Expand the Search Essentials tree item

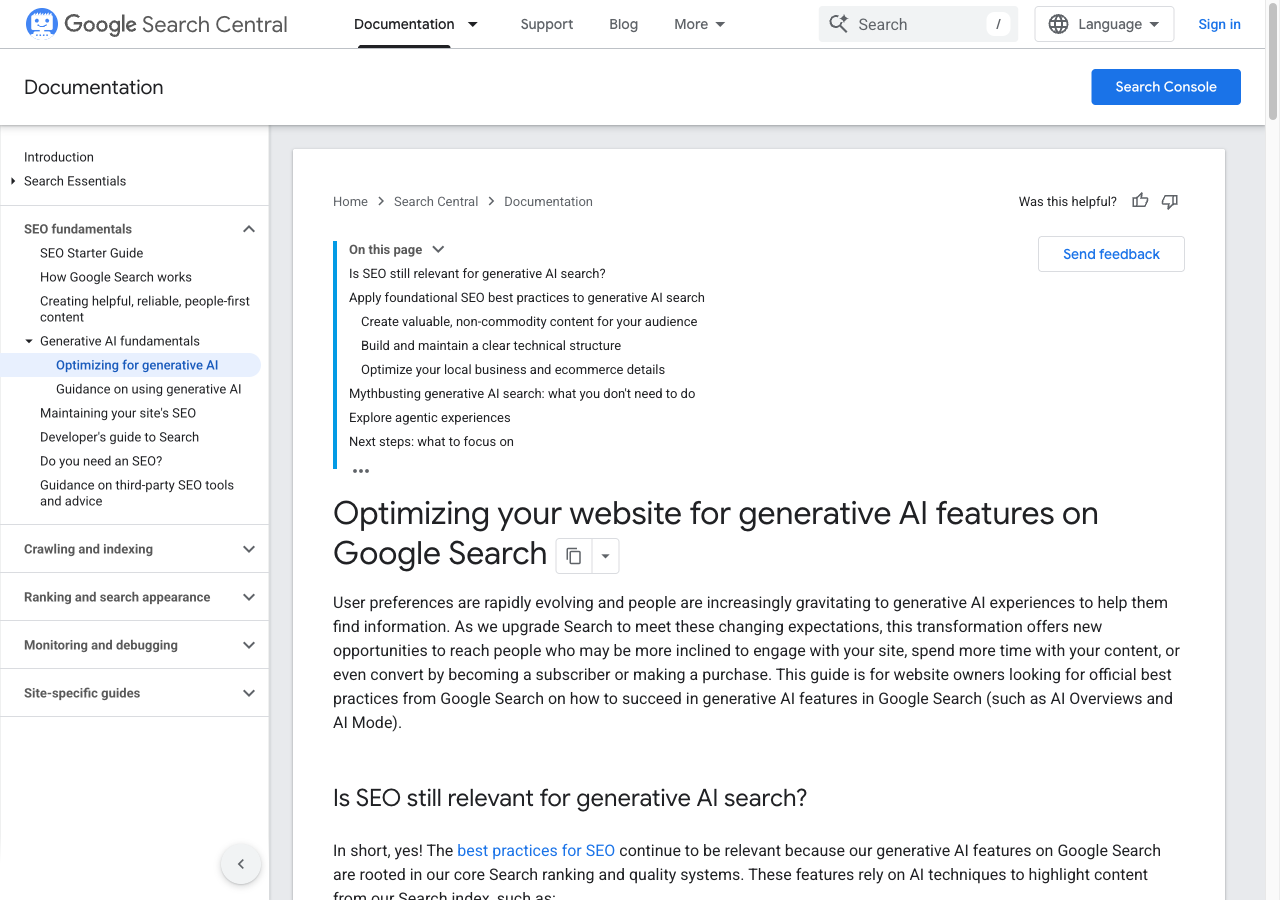point(13,181)
